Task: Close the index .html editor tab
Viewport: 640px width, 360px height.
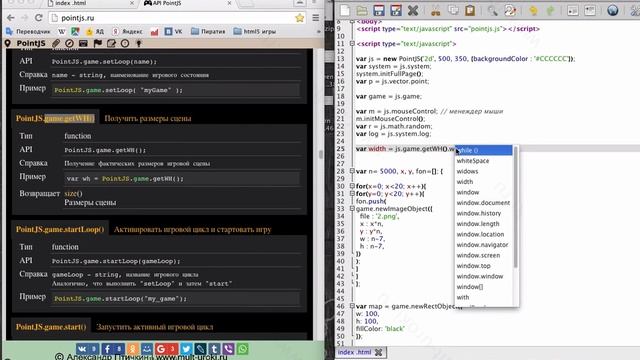Action: coord(378,352)
